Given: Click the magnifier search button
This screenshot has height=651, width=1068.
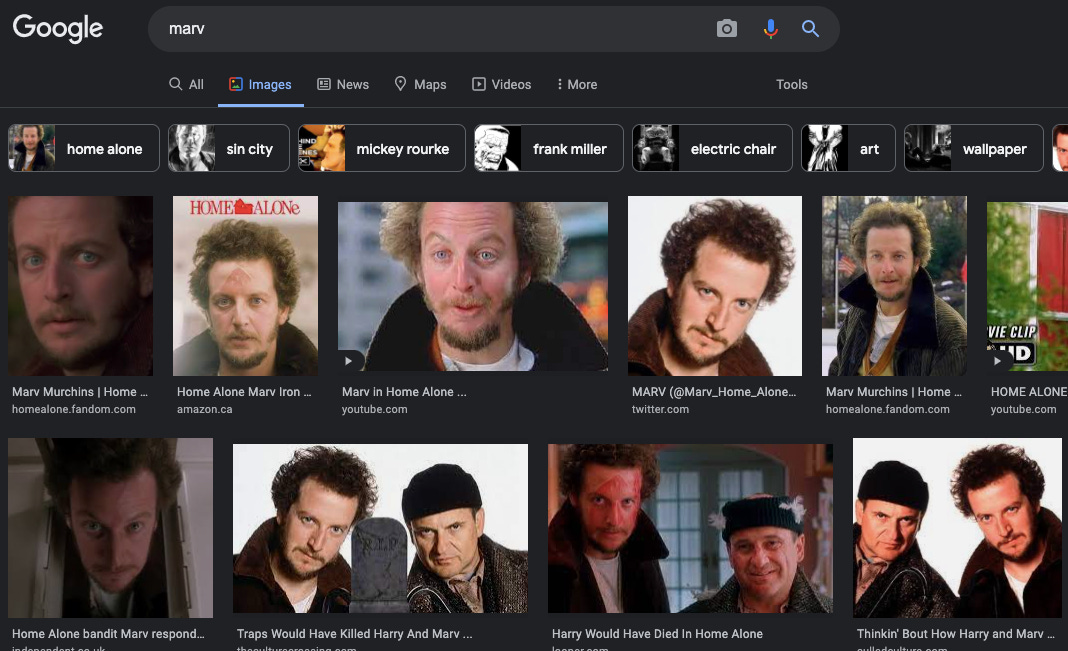Looking at the screenshot, I should [810, 29].
